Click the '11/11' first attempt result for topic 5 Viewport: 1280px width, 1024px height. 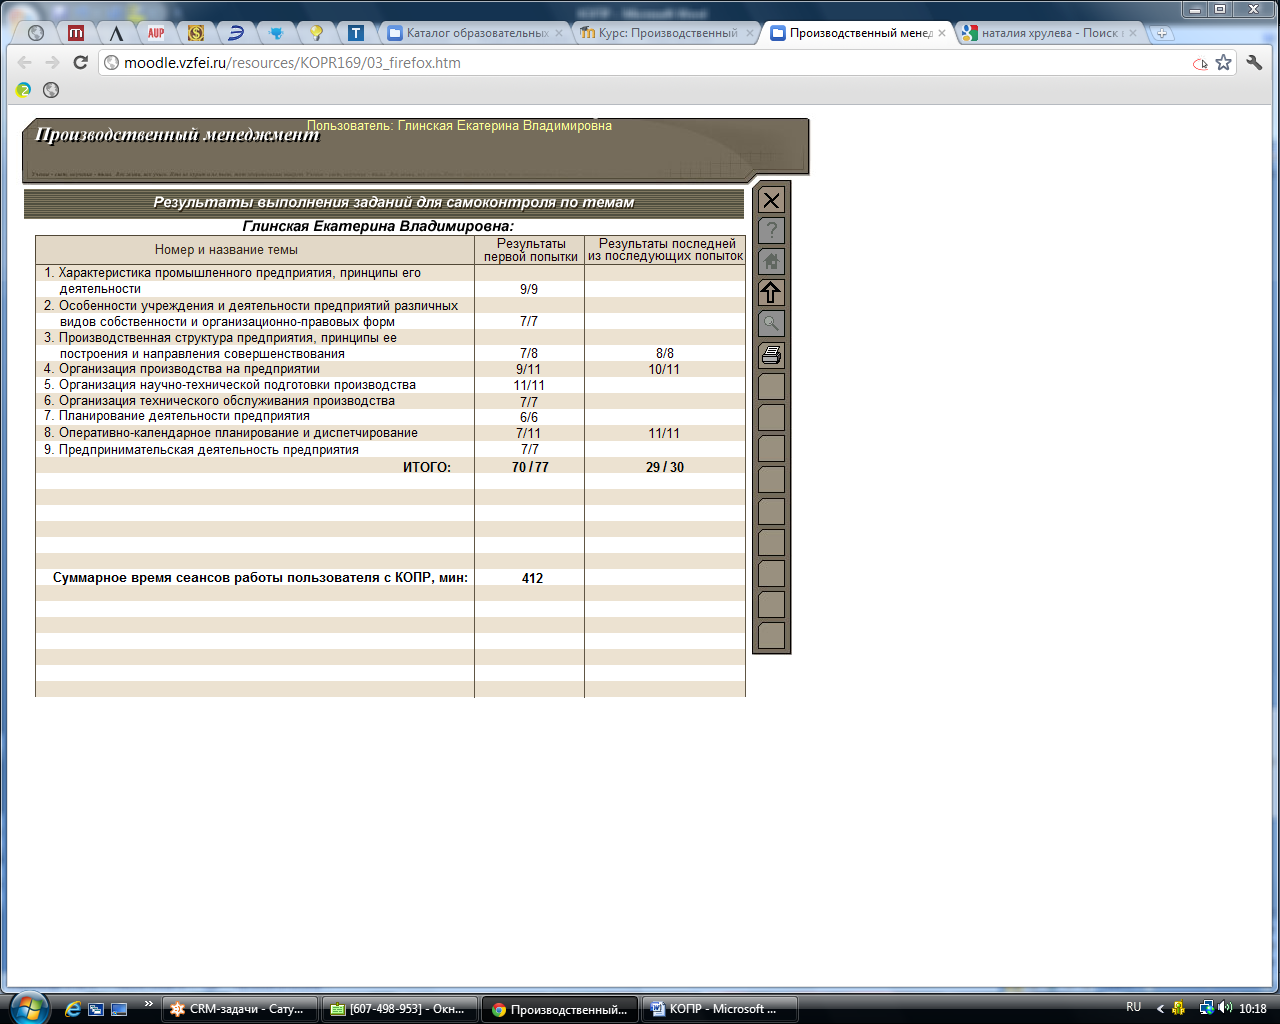click(529, 385)
